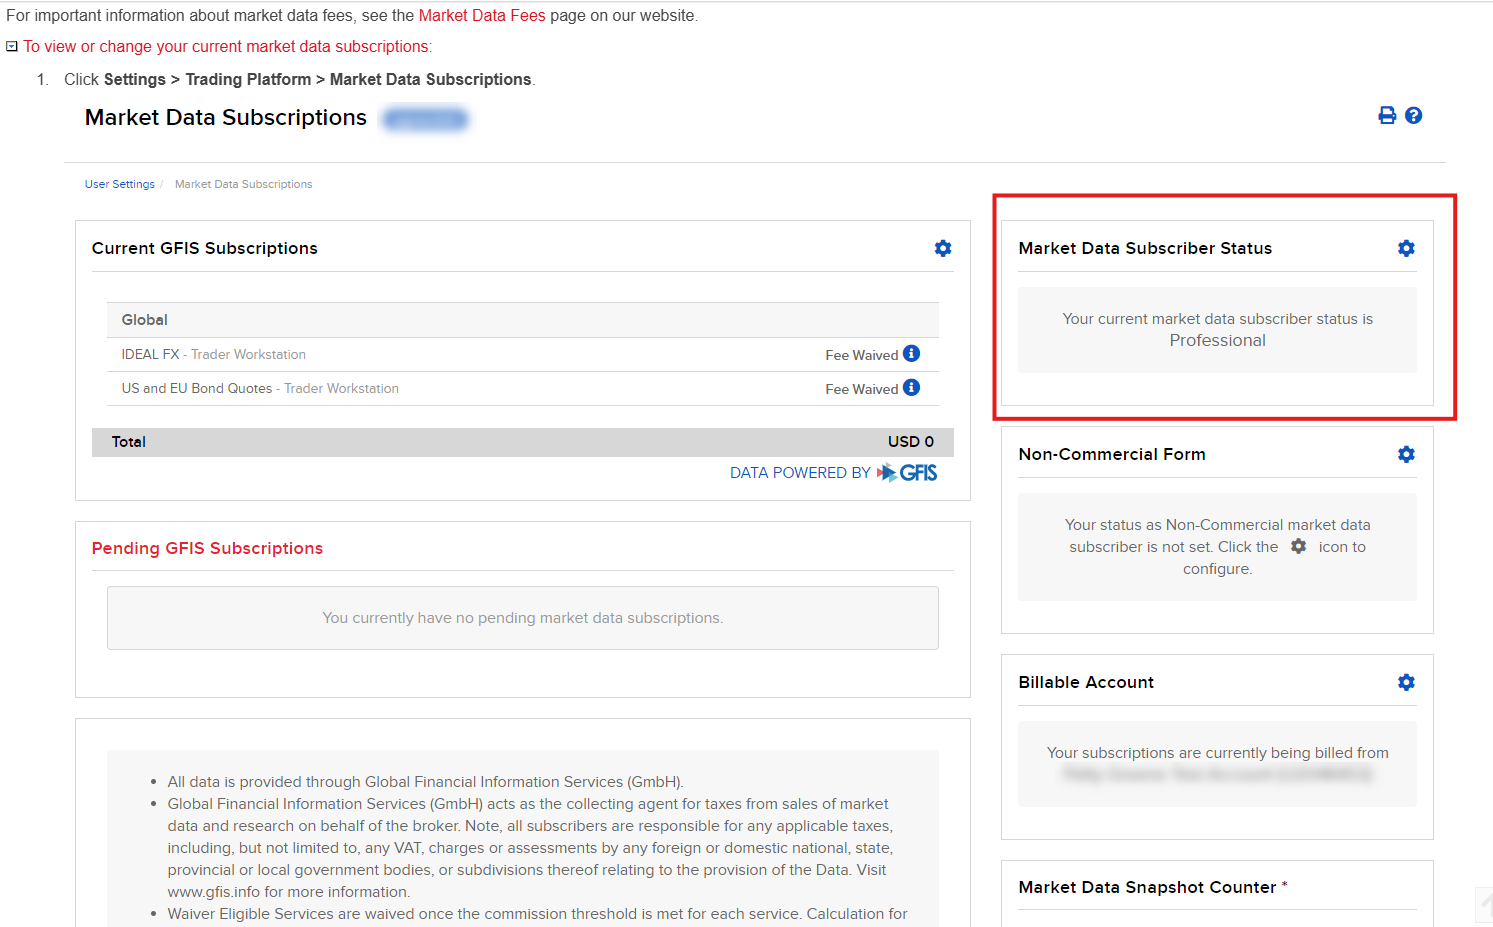Click the no pending subscriptions message box
The height and width of the screenshot is (927, 1493).
[523, 618]
